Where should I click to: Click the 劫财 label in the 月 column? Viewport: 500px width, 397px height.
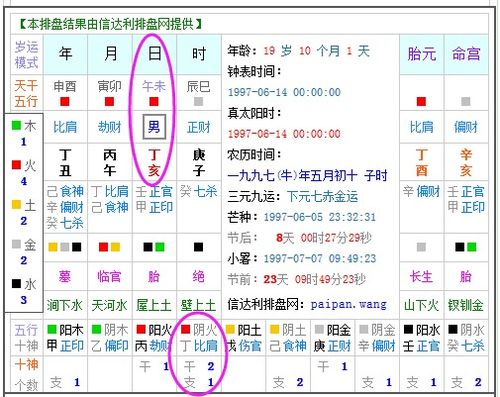[x=110, y=127]
